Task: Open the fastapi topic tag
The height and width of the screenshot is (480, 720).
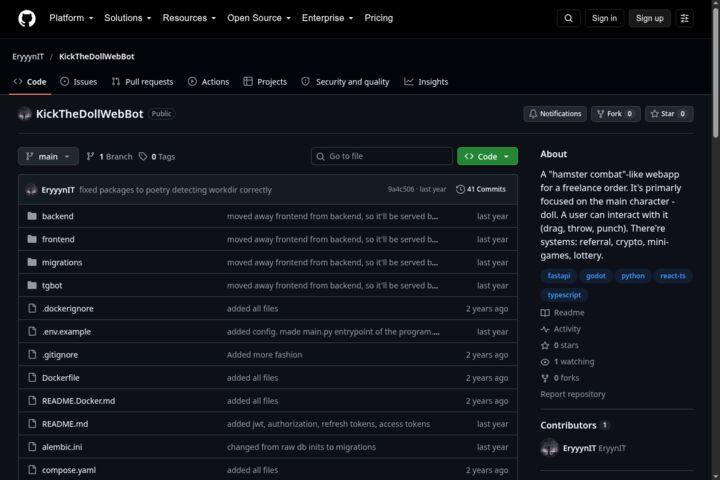Action: tap(558, 276)
